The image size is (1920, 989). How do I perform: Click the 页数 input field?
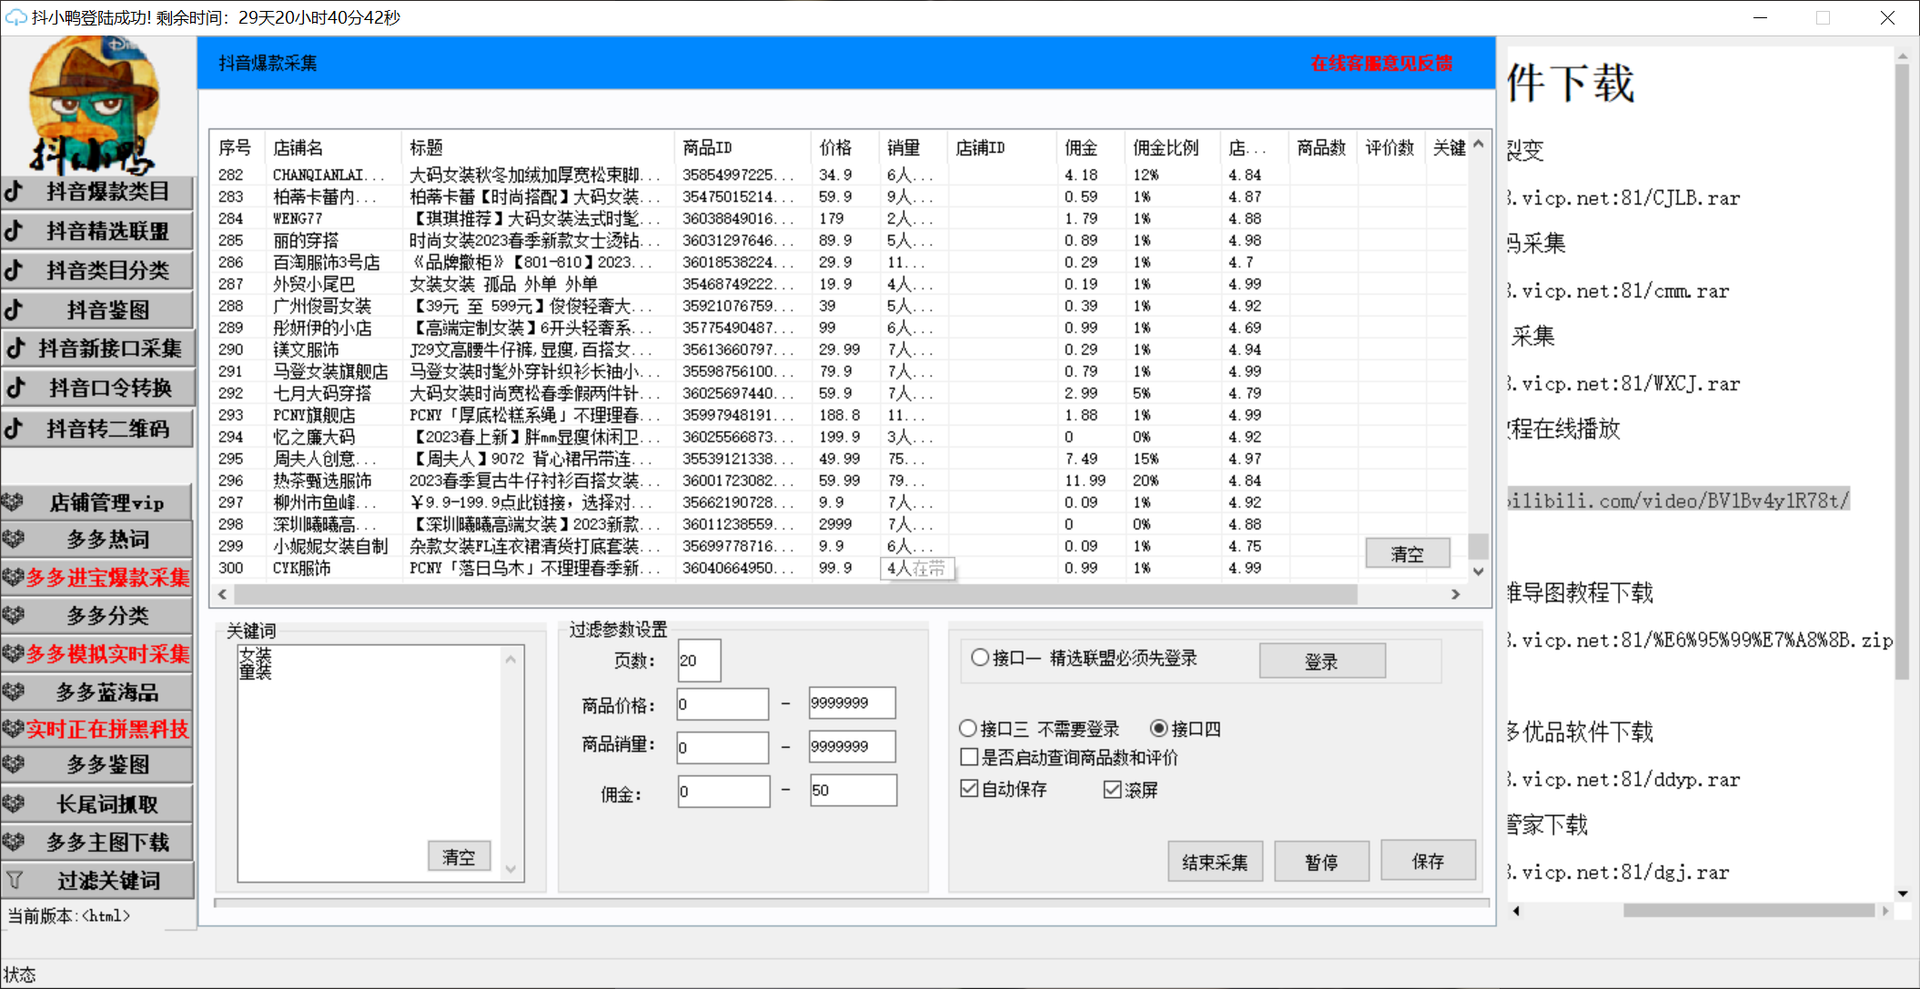[698, 660]
